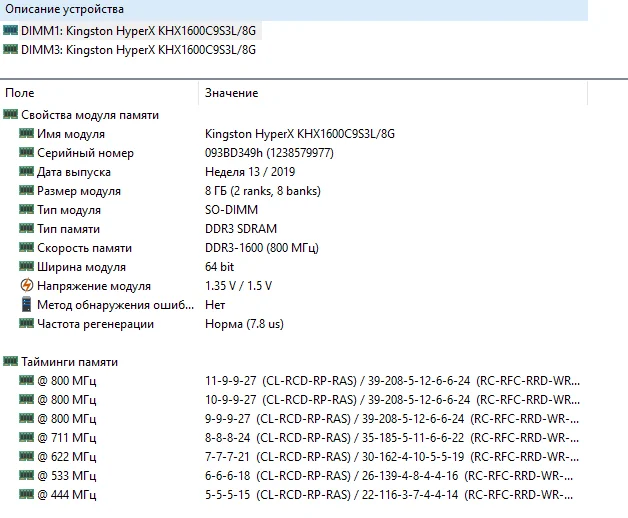Select value 1.35 V / 1.5 V
This screenshot has height=518, width=628.
pos(238,286)
